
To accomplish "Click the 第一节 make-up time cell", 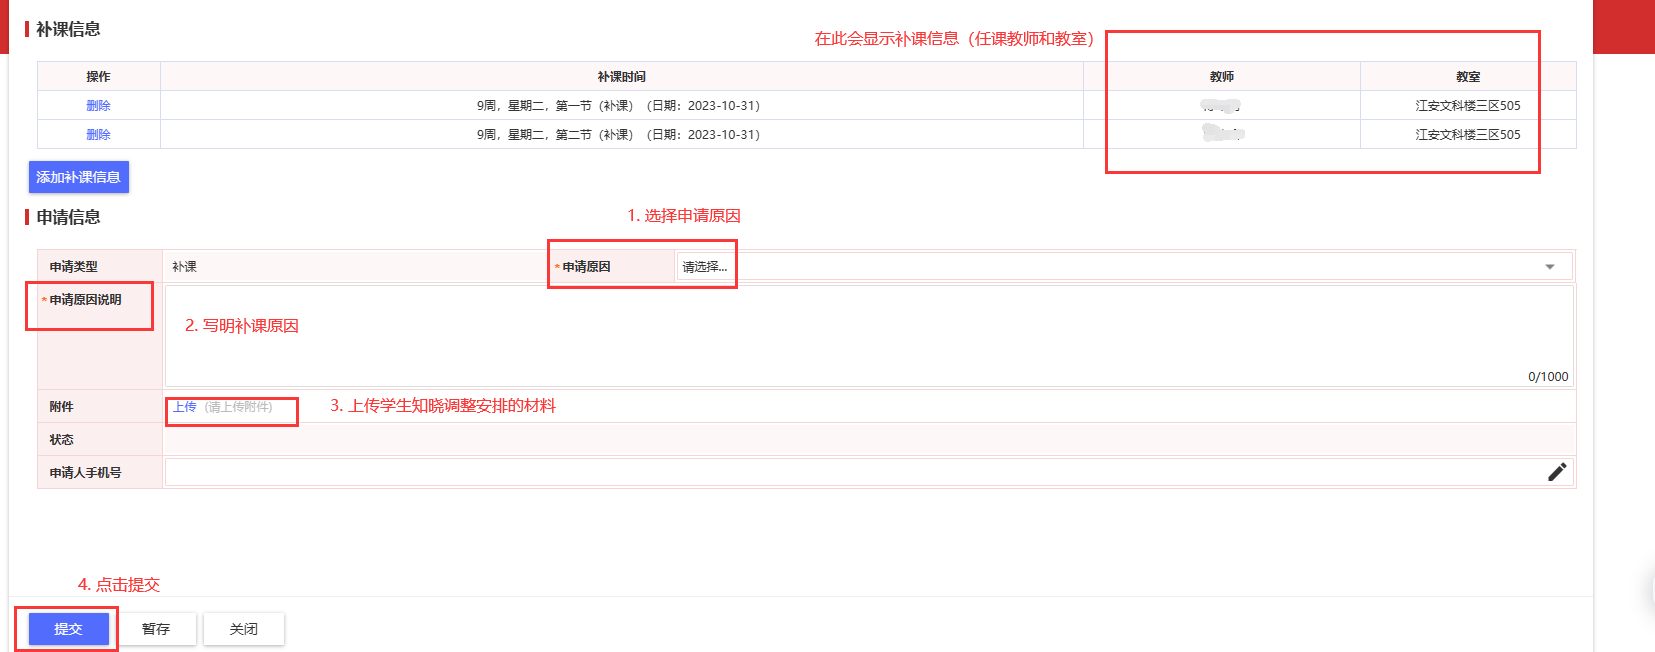I will [x=618, y=106].
